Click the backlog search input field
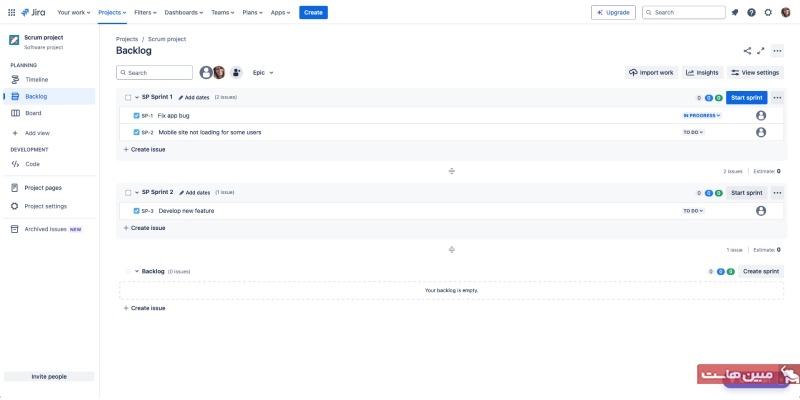The width and height of the screenshot is (800, 400). click(155, 73)
